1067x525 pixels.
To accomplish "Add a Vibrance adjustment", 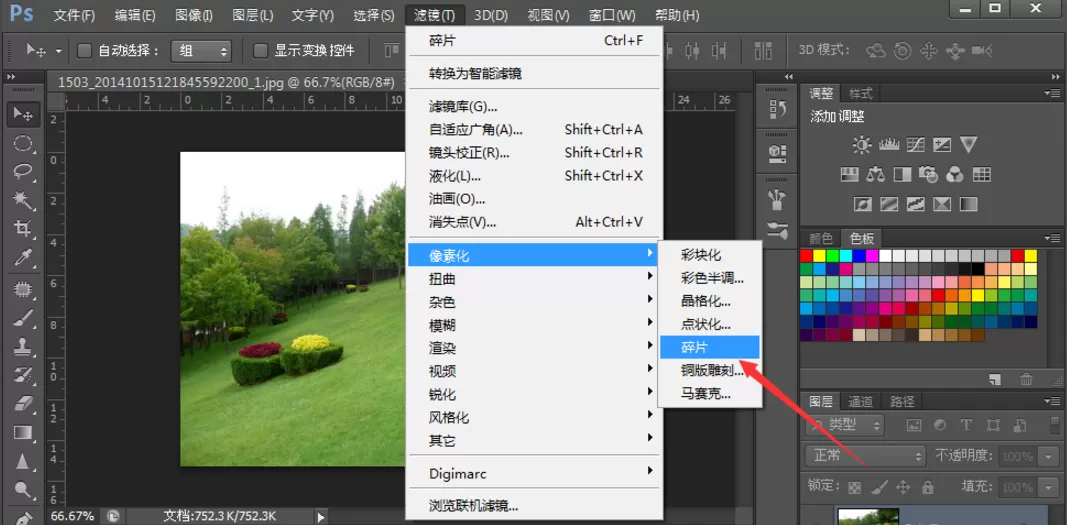I will pos(968,144).
